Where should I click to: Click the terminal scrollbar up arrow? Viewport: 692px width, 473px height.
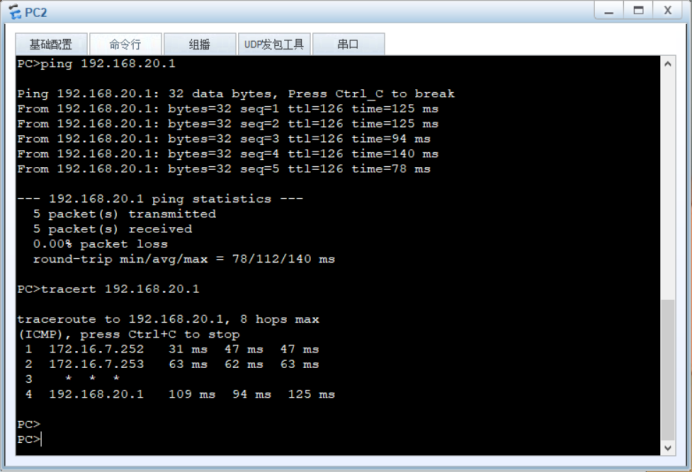[x=668, y=64]
